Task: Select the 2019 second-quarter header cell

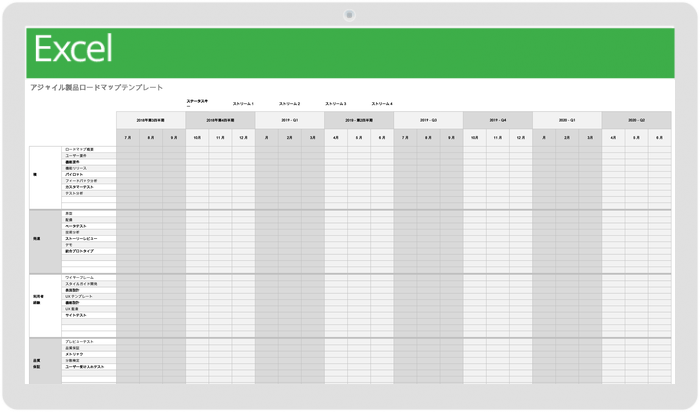Action: 359,120
